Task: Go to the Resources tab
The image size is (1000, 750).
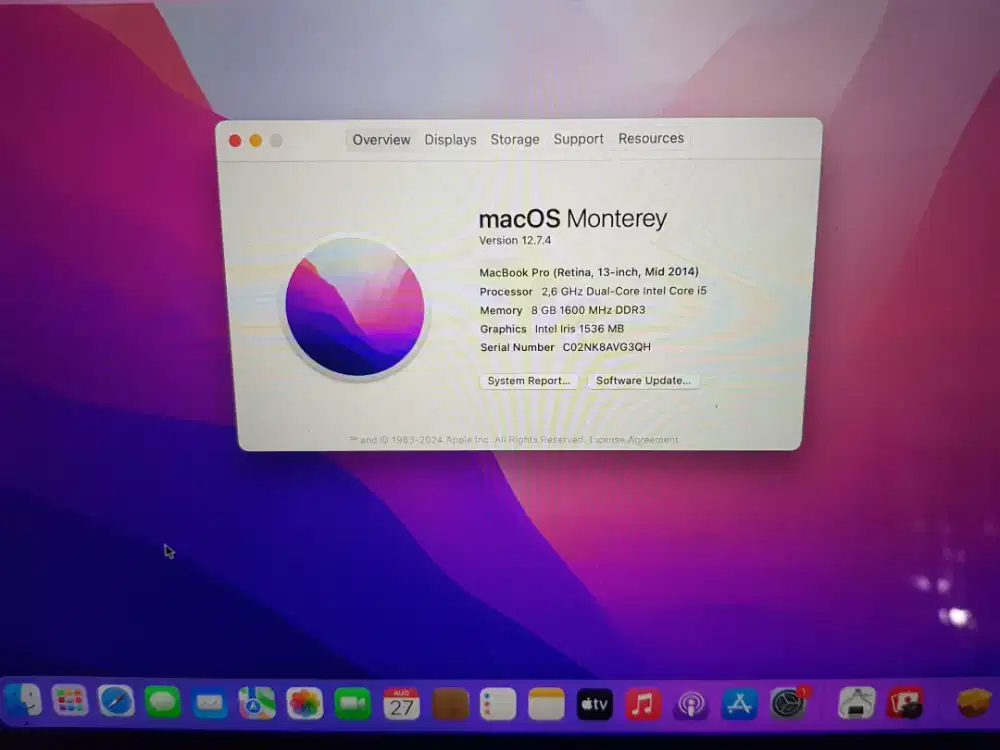Action: (x=651, y=138)
